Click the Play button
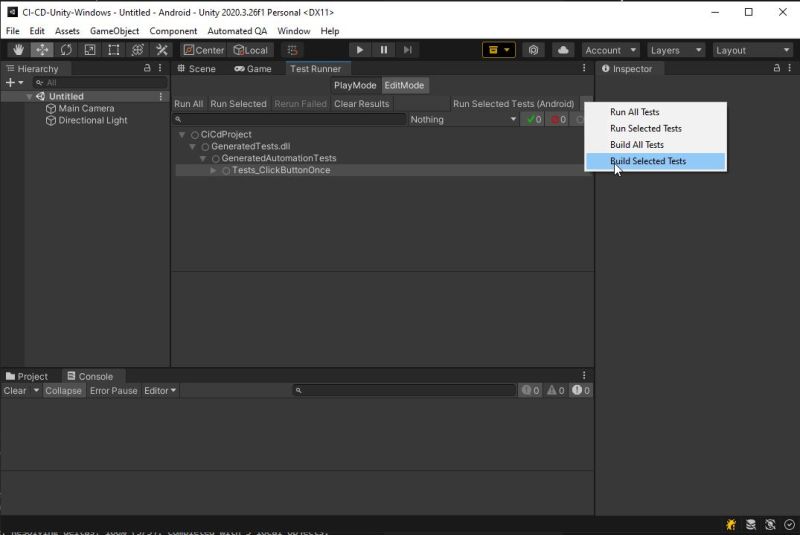 tap(360, 50)
